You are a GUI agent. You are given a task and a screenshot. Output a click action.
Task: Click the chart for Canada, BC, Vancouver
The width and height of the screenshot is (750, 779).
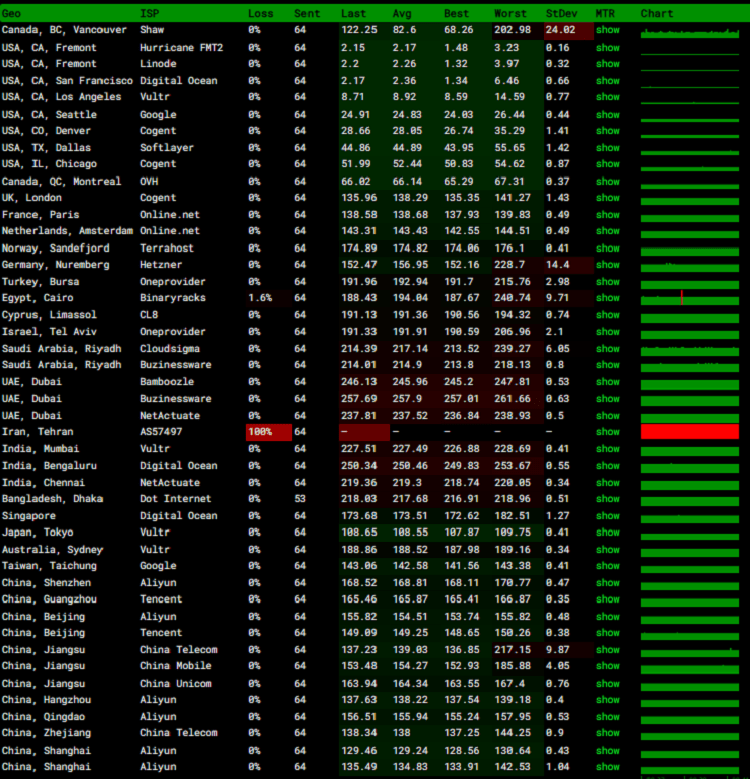(690, 33)
